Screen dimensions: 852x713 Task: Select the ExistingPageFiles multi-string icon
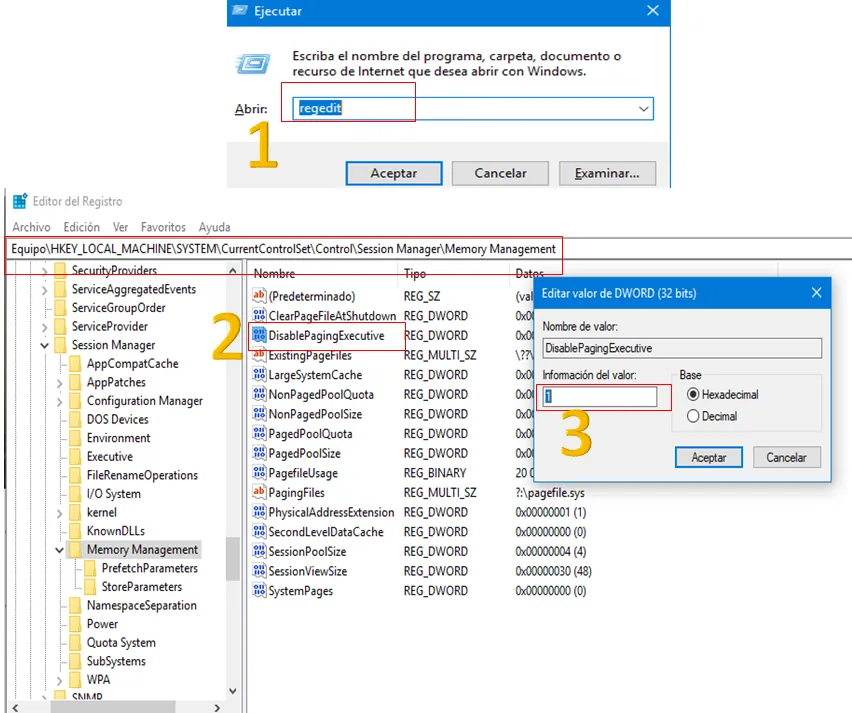click(259, 355)
